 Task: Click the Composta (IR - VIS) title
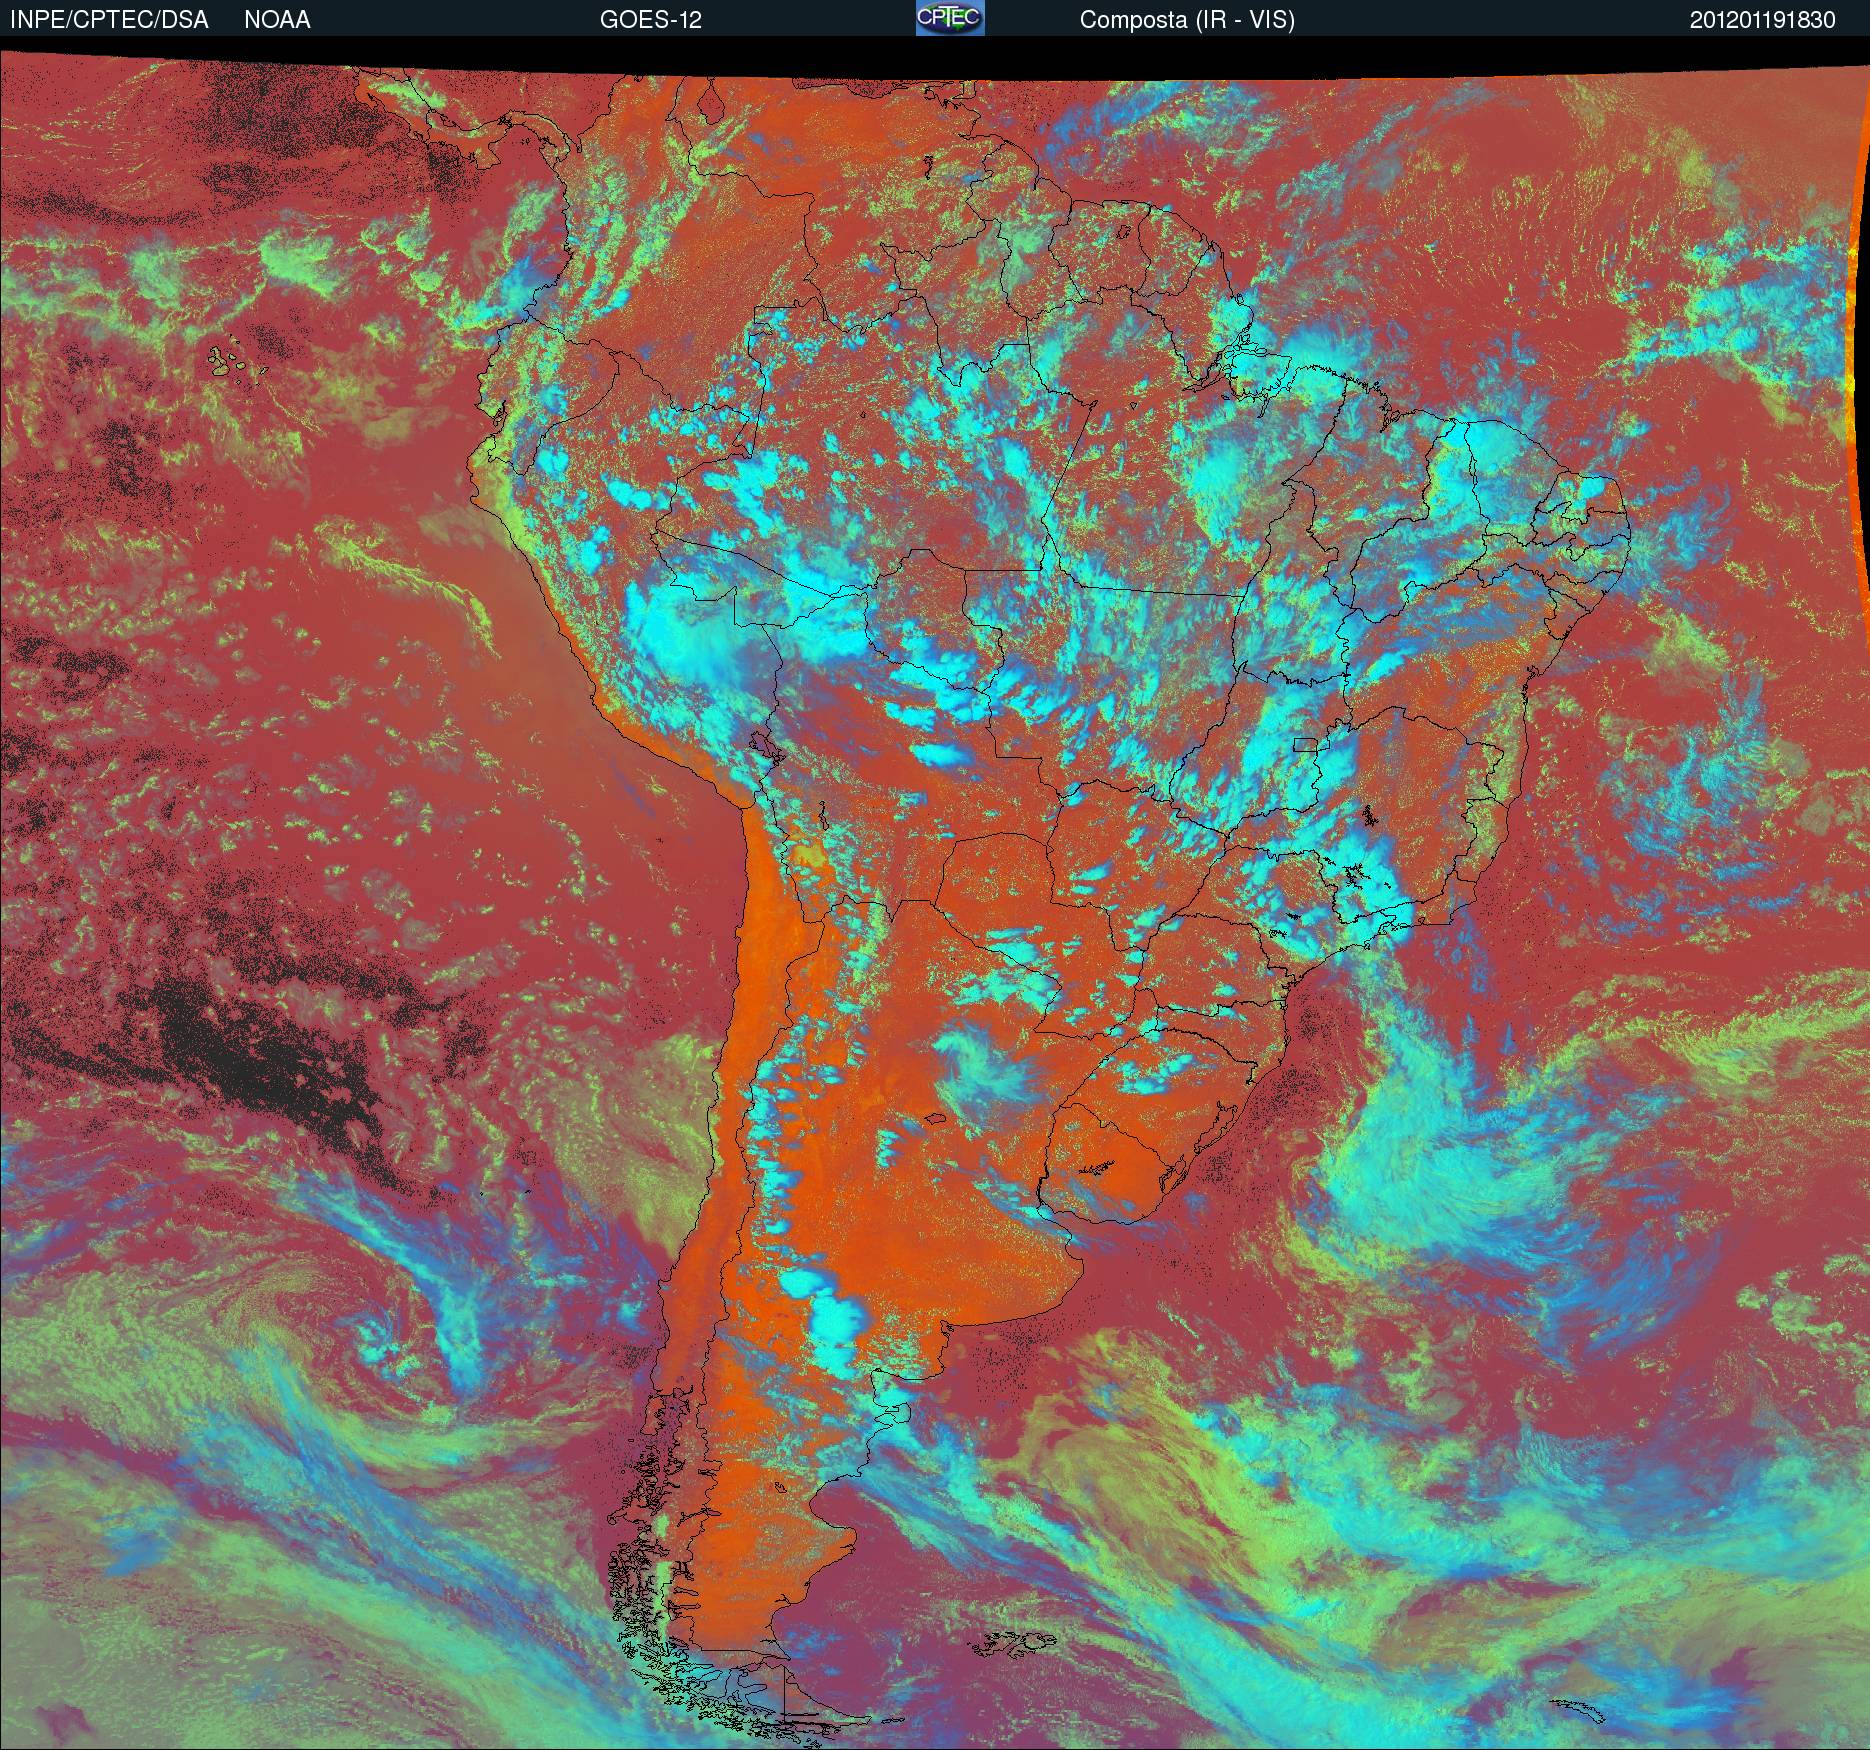pos(1187,20)
